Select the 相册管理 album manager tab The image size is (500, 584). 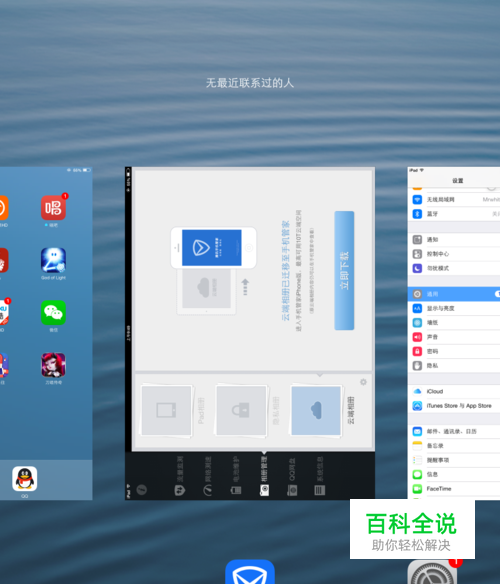pyautogui.click(x=264, y=476)
